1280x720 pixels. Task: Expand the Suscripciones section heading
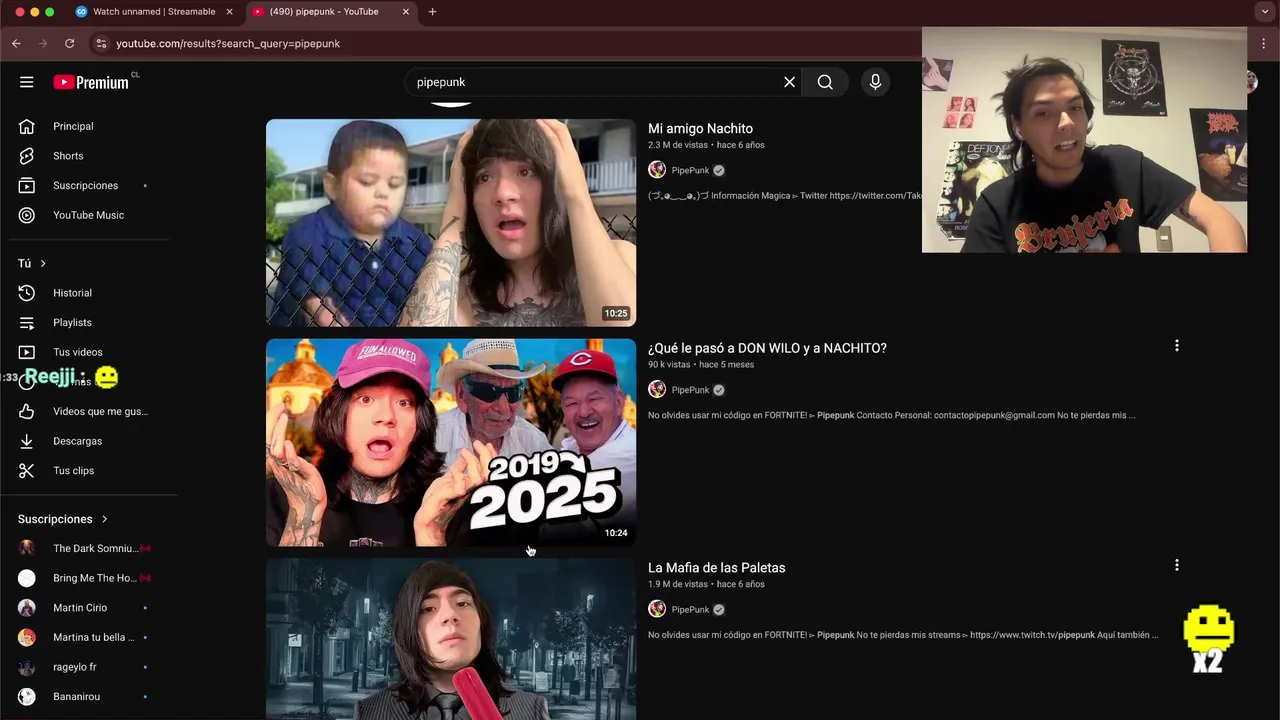pyautogui.click(x=63, y=519)
